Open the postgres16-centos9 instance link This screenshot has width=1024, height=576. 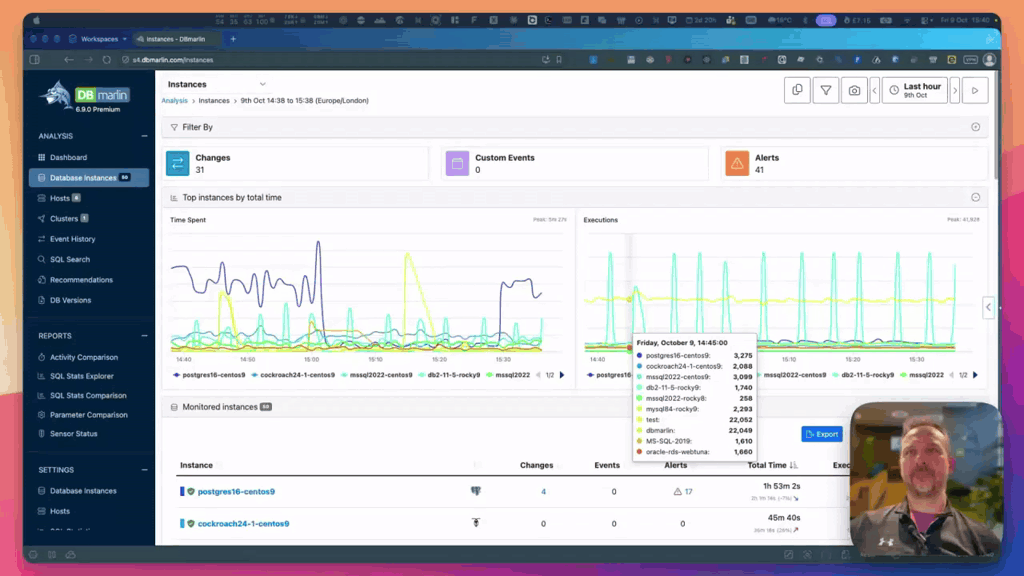coord(236,492)
